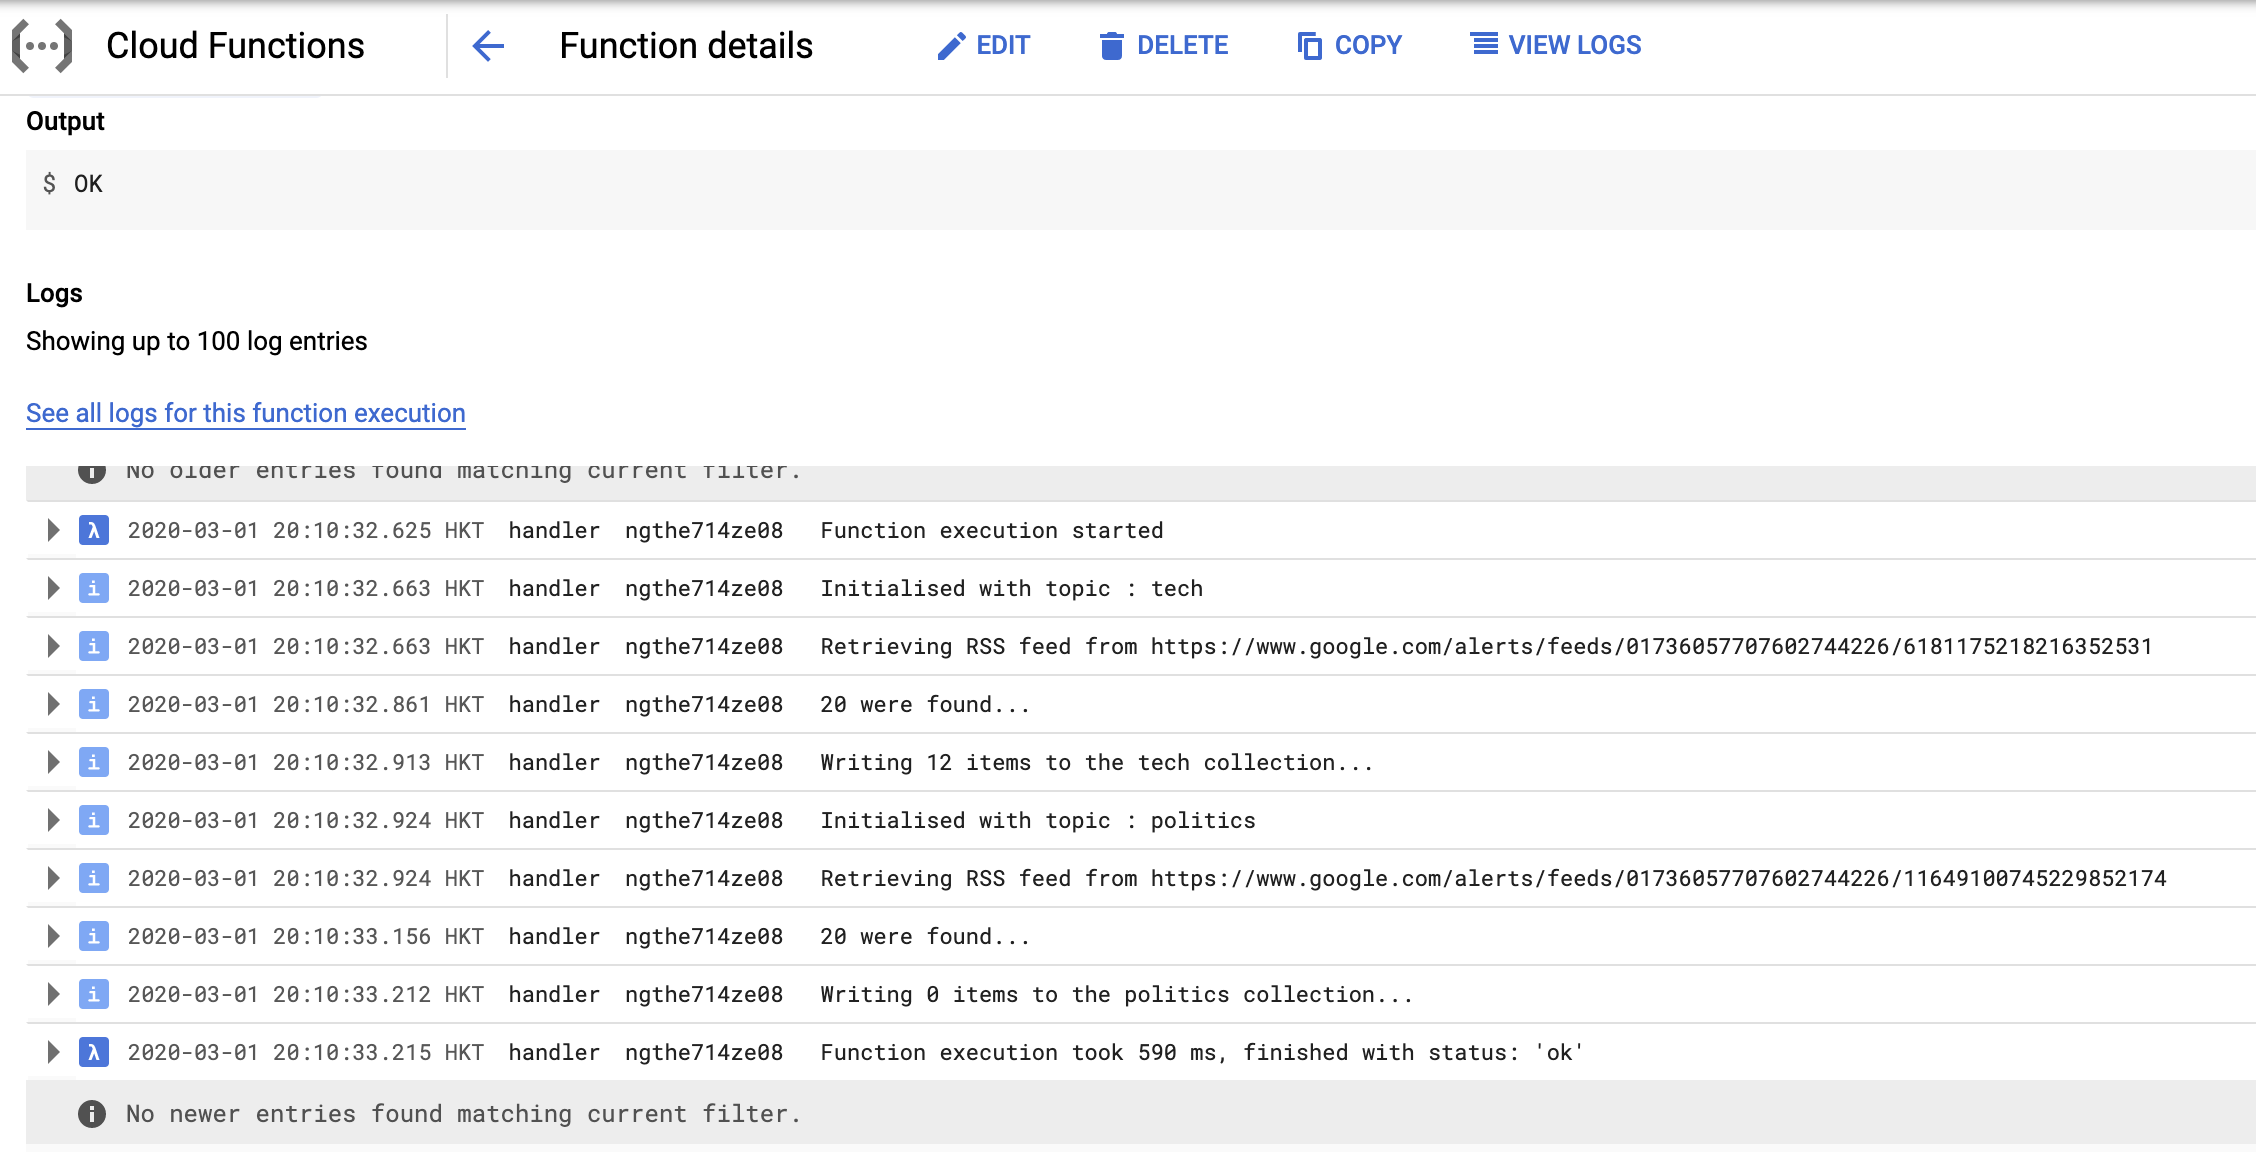Image resolution: width=2256 pixels, height=1152 pixels.
Task: Click the Delete trash icon
Action: (1111, 46)
